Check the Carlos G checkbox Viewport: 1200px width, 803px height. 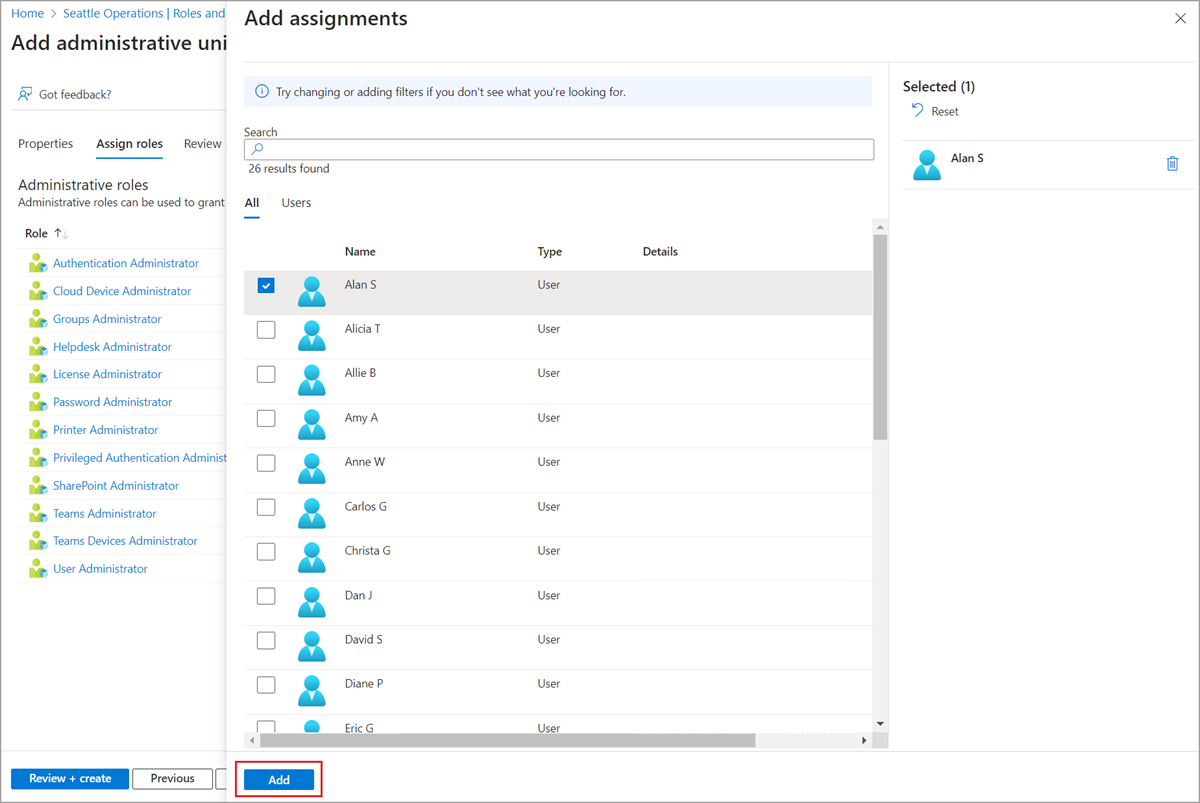[x=266, y=507]
